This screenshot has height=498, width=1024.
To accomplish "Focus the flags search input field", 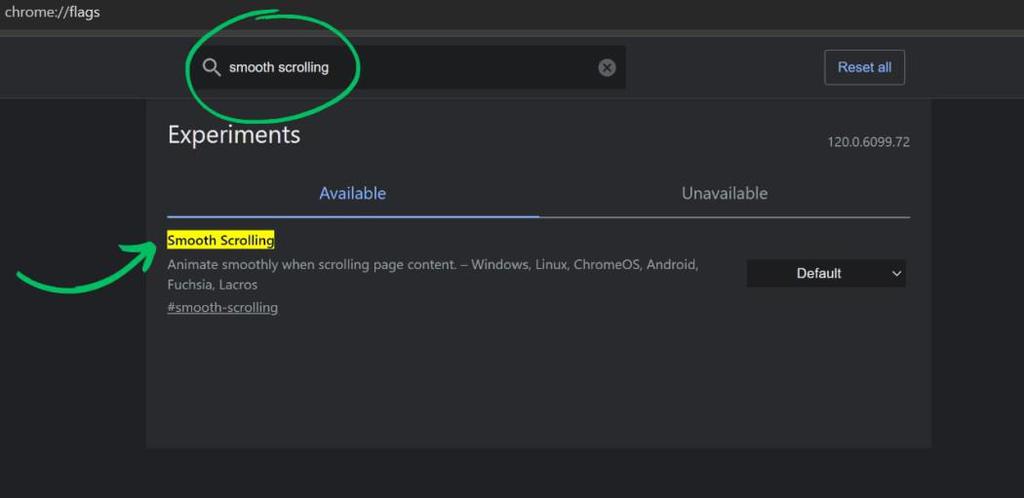I will 460,67.
